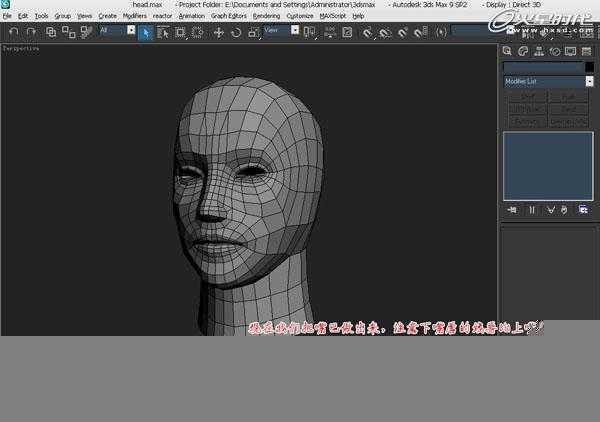Switch to the Create command panel tab
Viewport: 600px width, 422px height.
coord(507,51)
